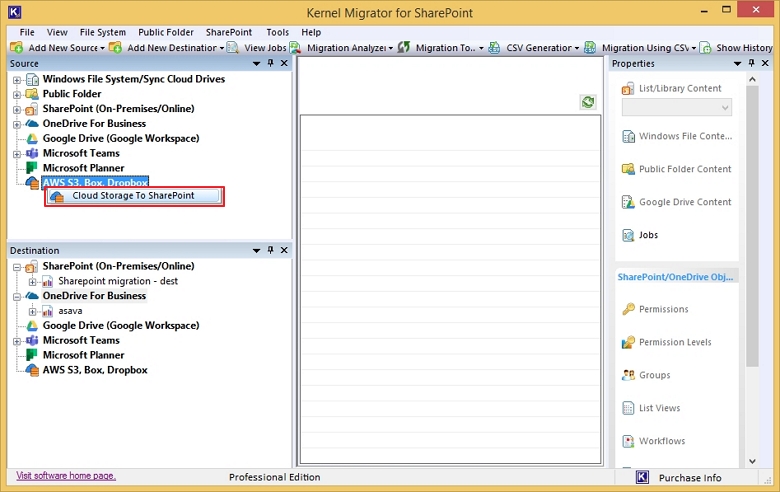Open the Source panel options dropdown arrow
This screenshot has height=492, width=780.
257,64
